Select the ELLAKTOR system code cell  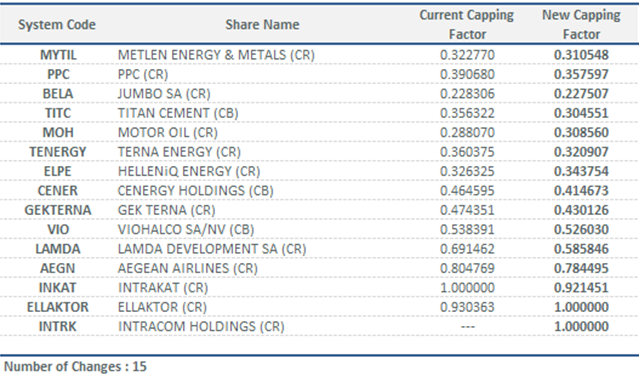58,307
